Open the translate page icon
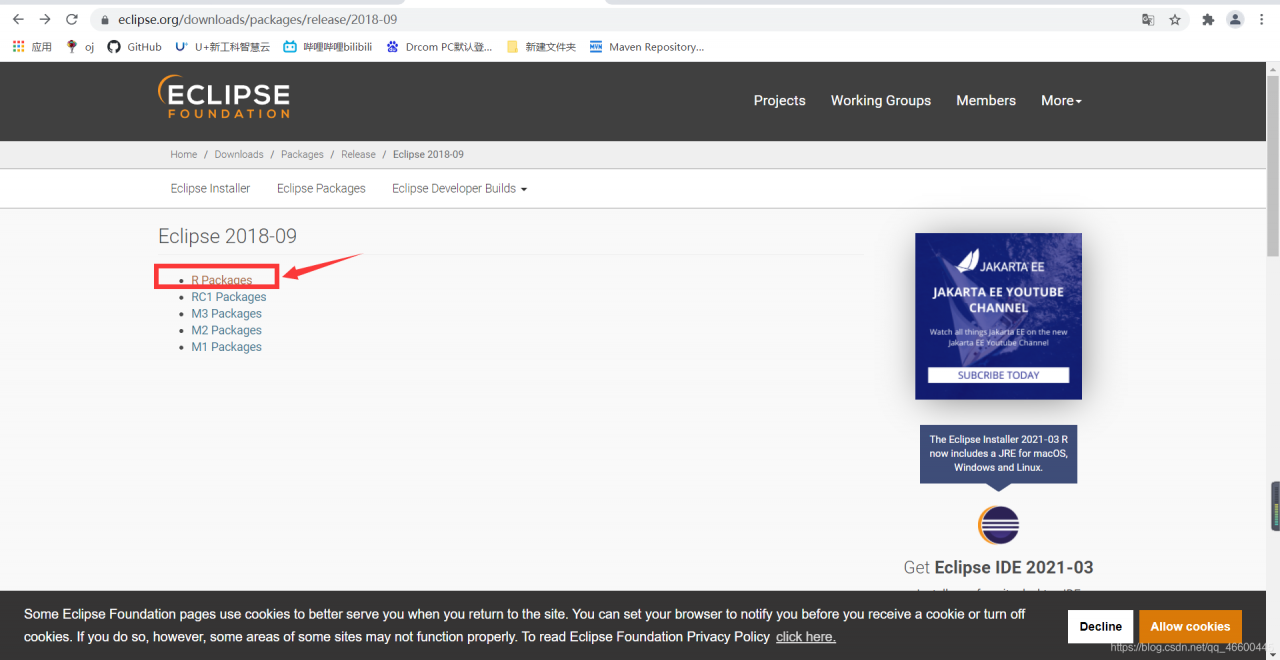Screen dimensions: 1280x660 pyautogui.click(x=1148, y=19)
